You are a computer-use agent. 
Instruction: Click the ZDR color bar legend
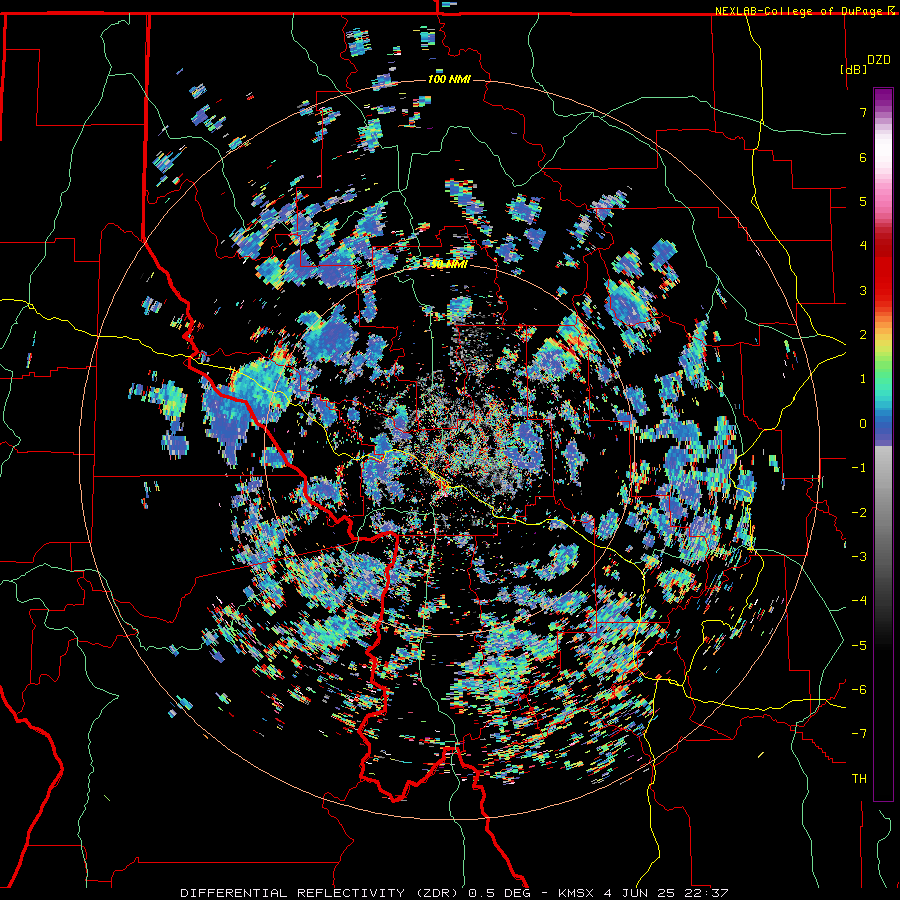[883, 444]
